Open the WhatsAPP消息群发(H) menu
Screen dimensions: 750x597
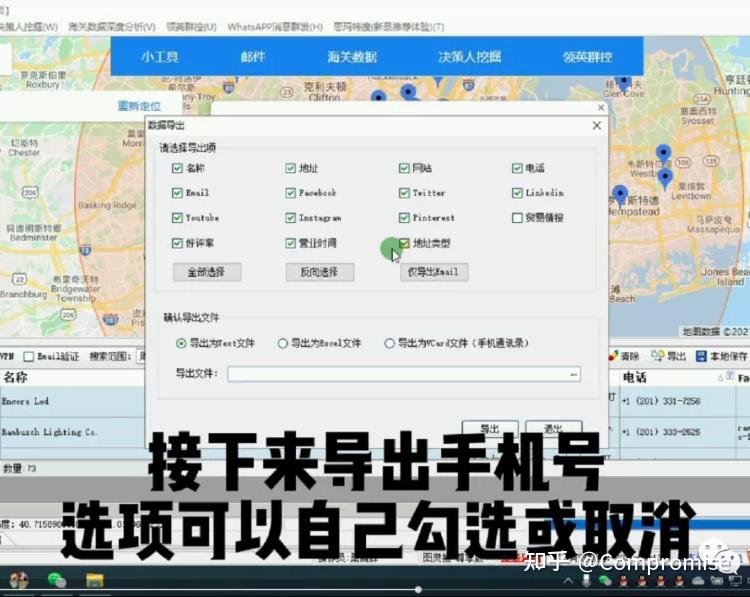pos(275,27)
